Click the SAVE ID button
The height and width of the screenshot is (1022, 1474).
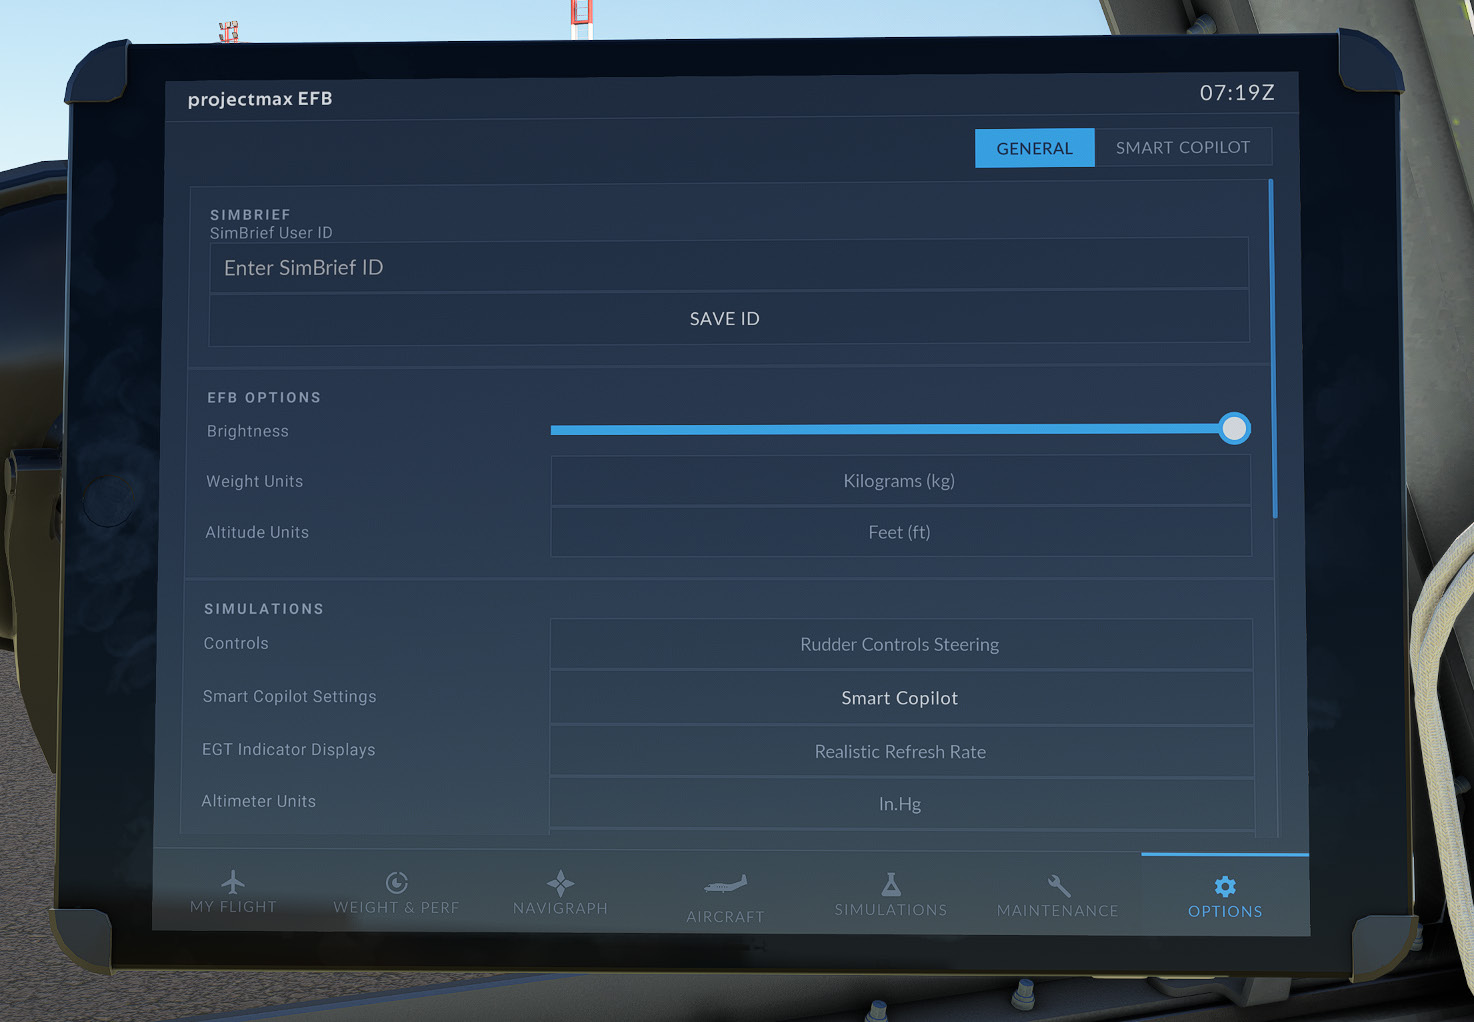pos(729,318)
